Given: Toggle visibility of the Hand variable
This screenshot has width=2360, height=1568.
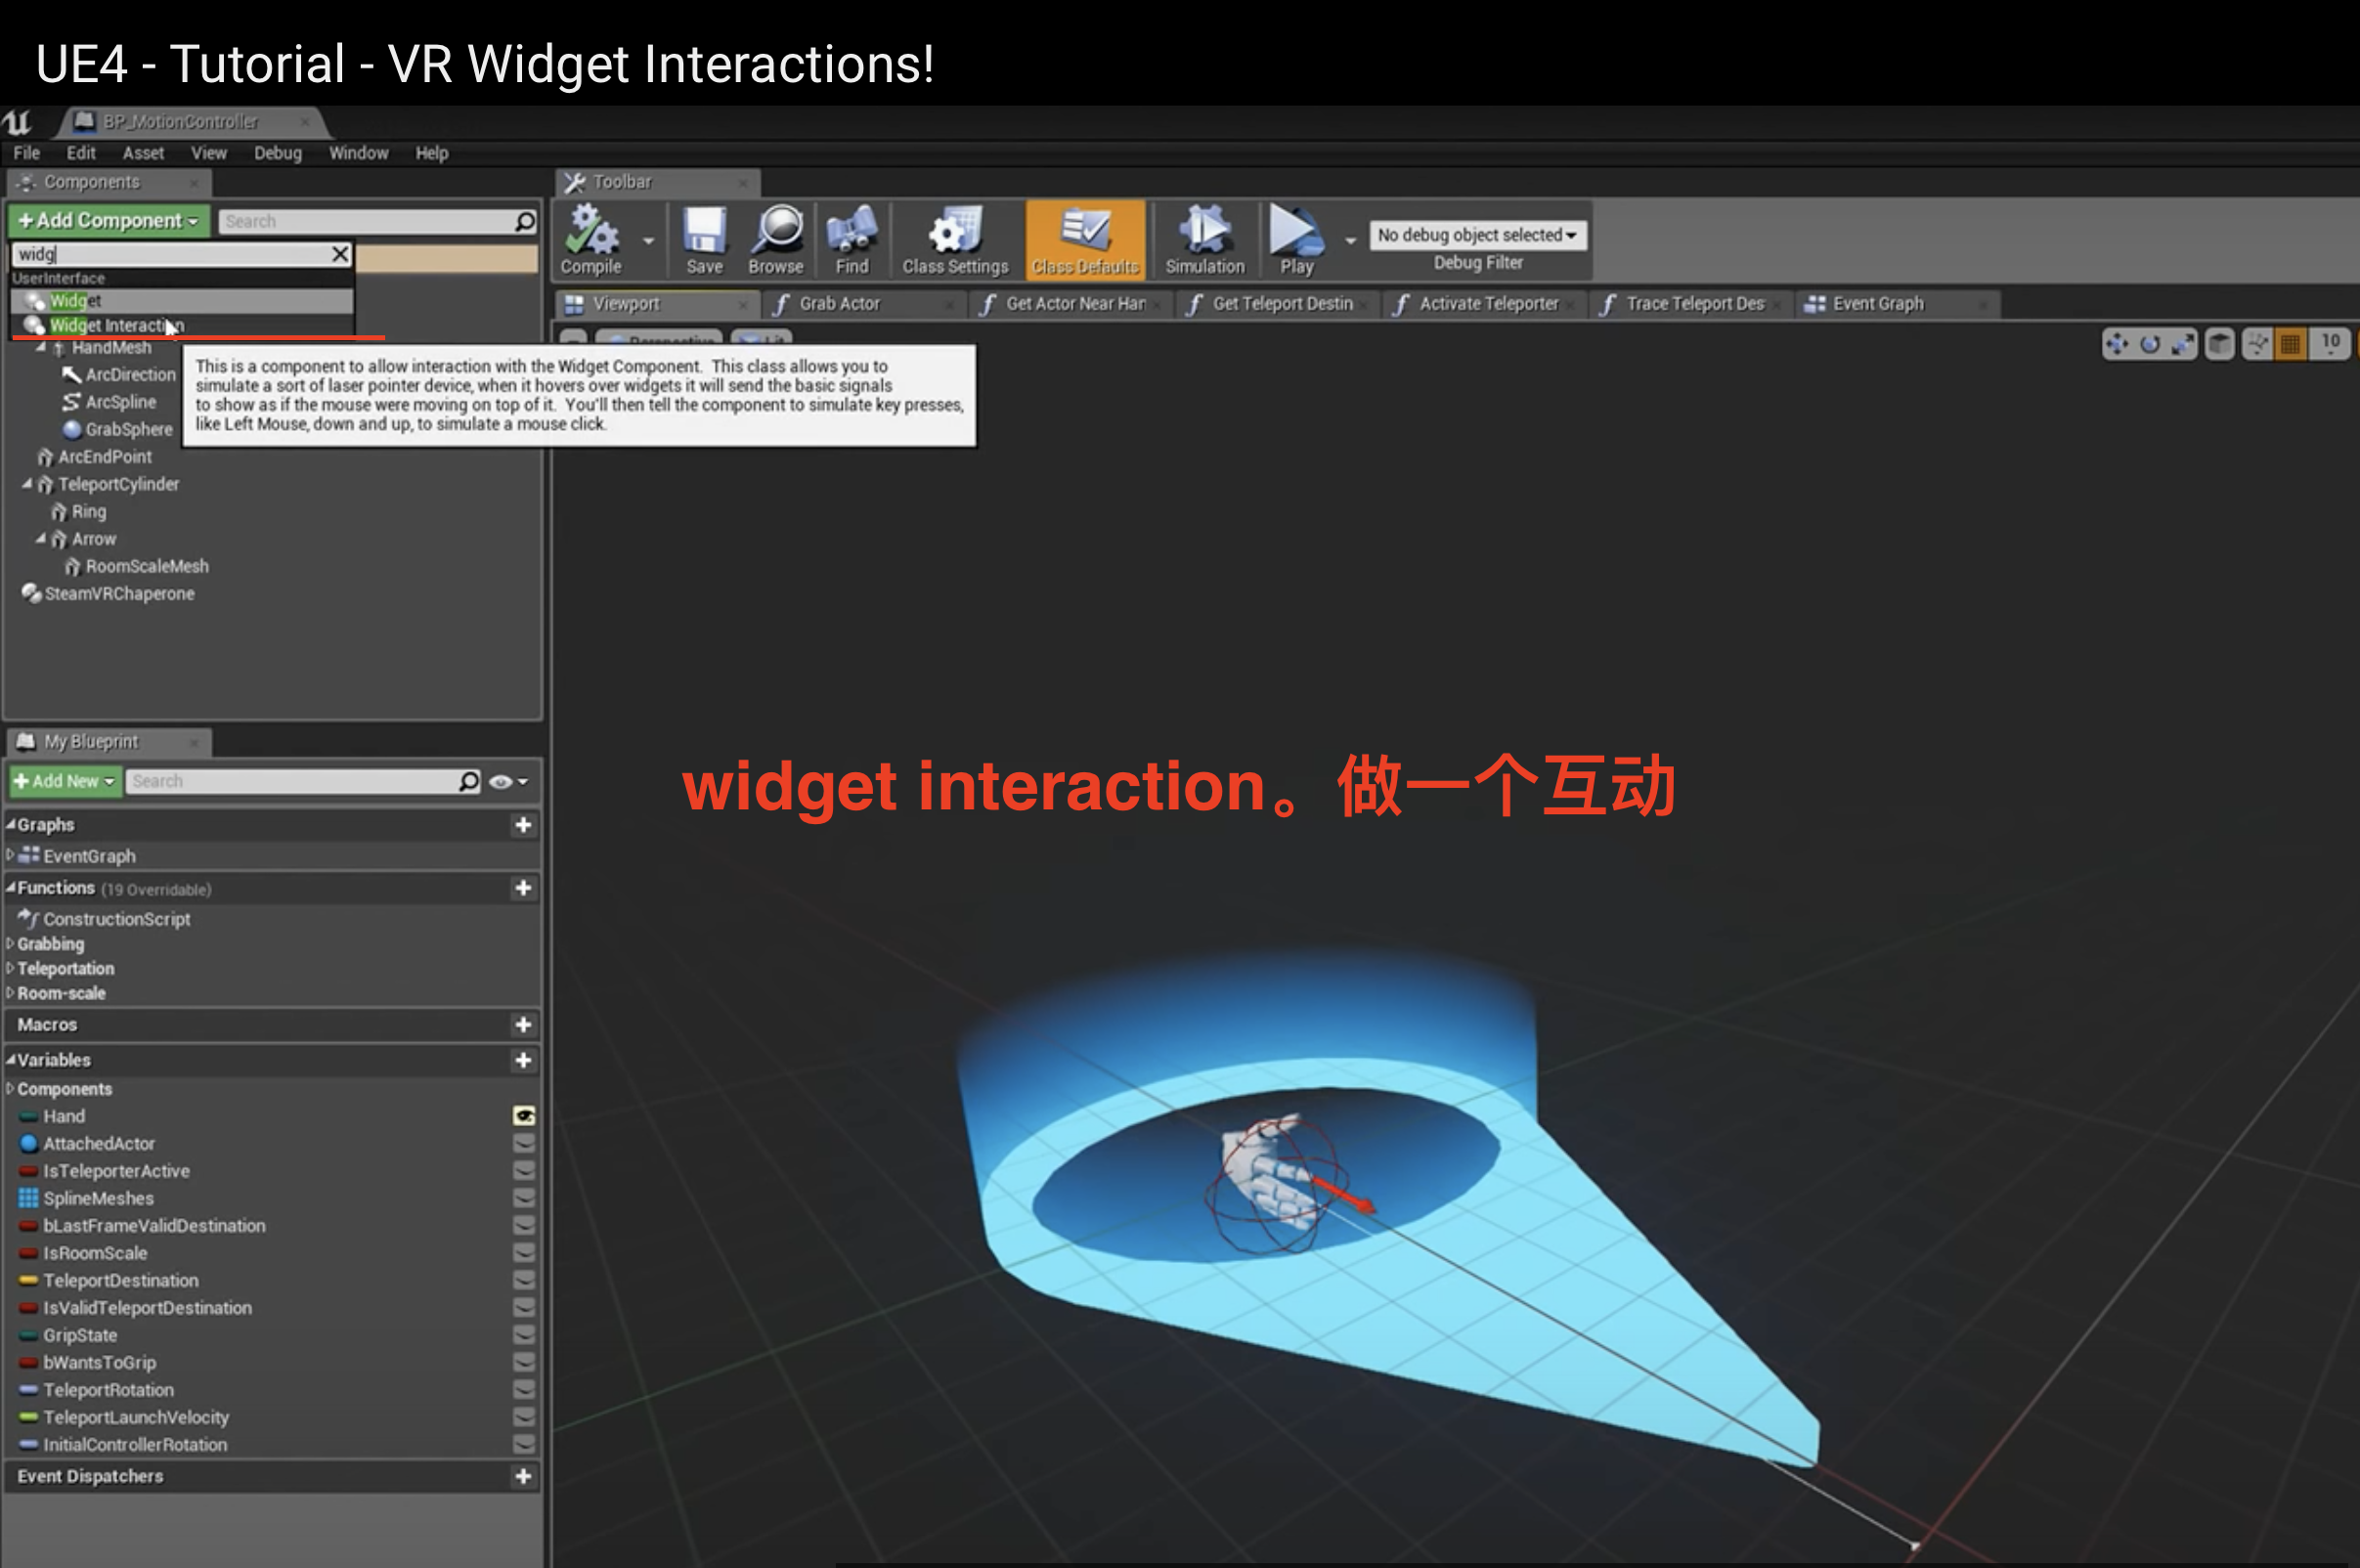Looking at the screenshot, I should point(524,1115).
